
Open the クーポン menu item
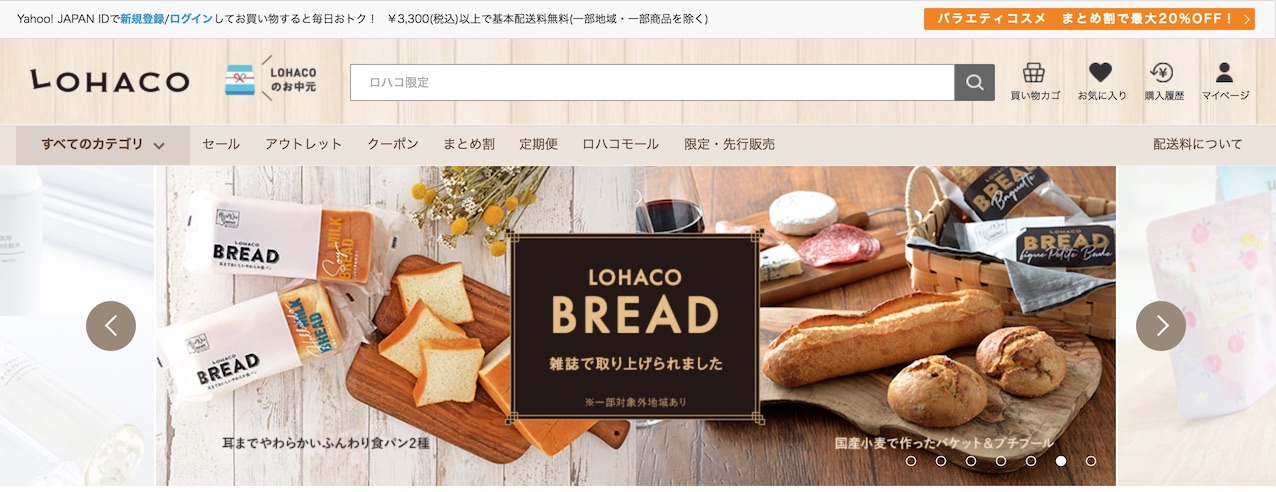point(393,144)
